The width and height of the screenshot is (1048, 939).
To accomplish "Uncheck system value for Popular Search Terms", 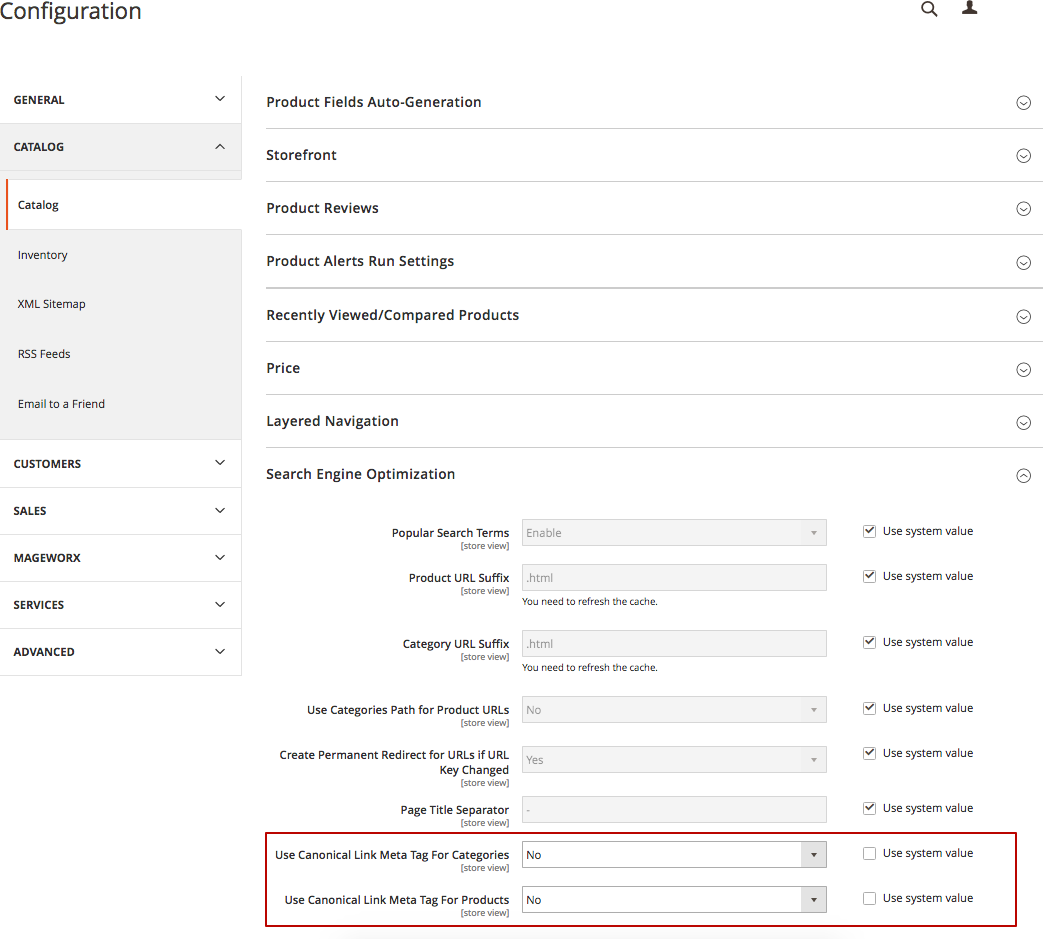I will coord(869,531).
